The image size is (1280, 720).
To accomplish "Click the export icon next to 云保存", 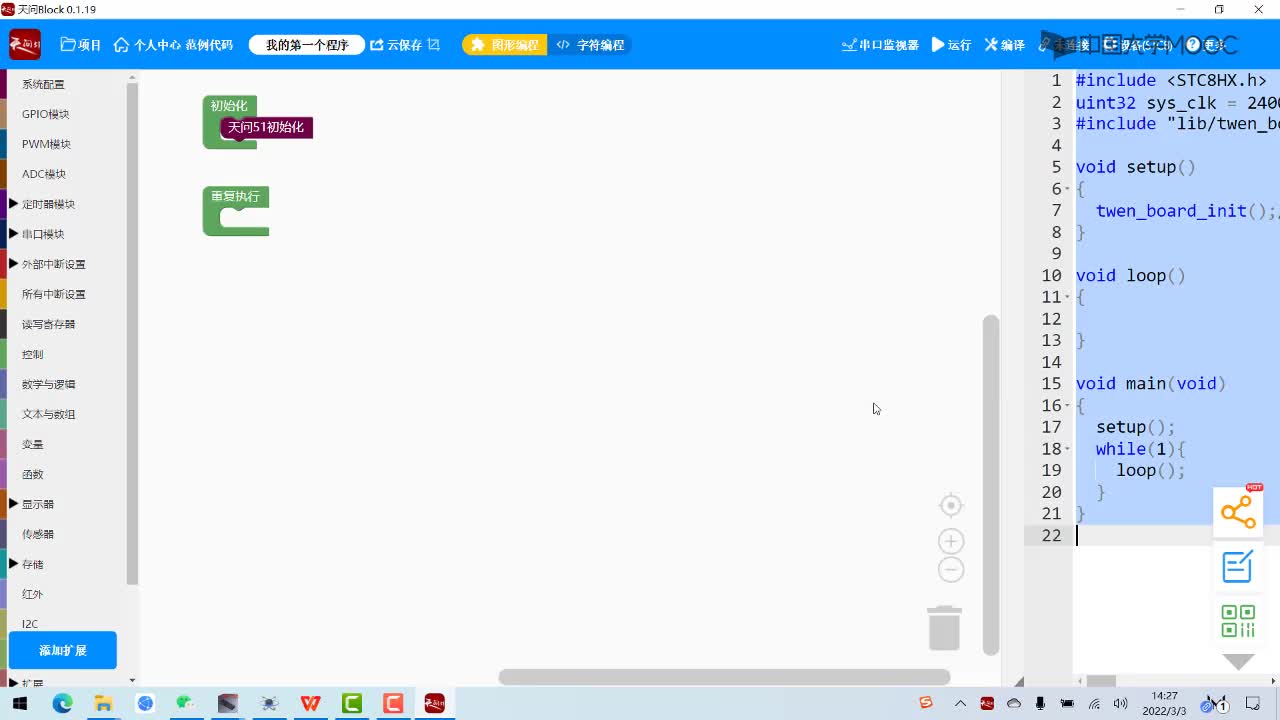I will (x=434, y=45).
